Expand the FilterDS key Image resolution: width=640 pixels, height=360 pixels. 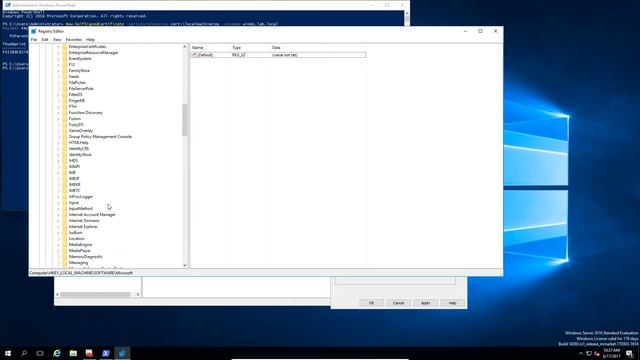[58, 95]
